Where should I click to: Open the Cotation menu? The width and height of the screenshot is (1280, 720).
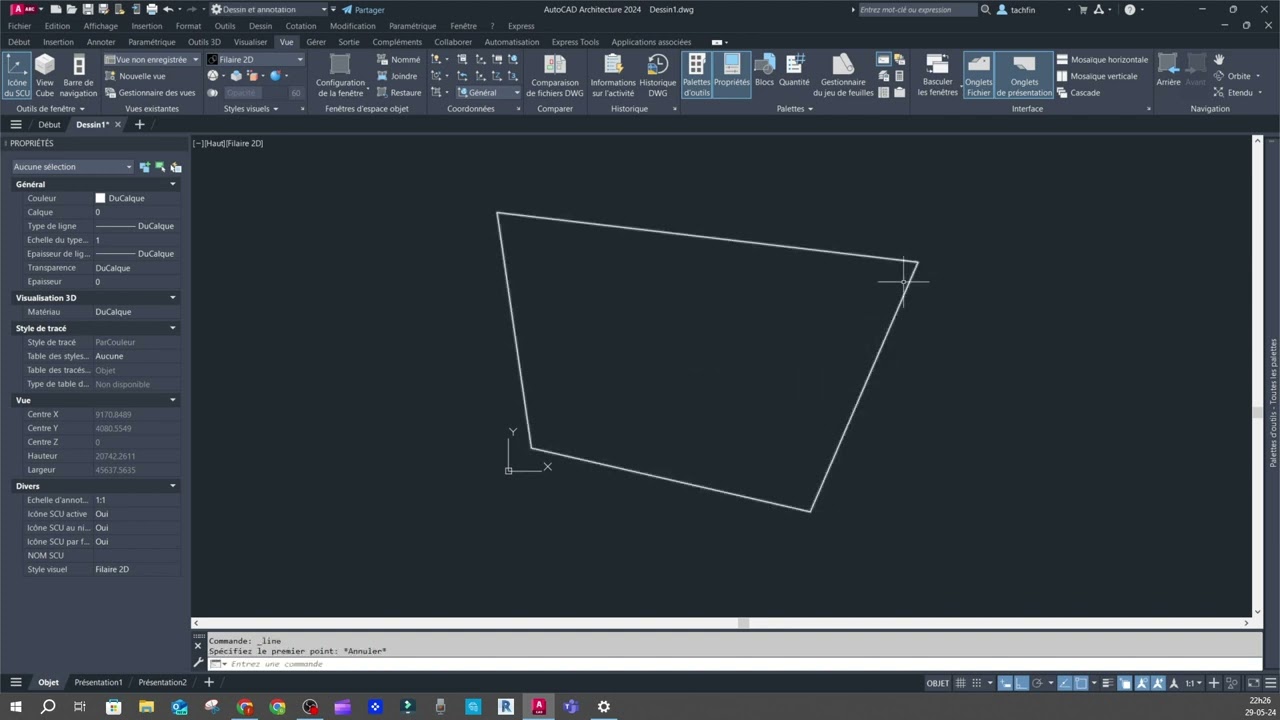300,26
